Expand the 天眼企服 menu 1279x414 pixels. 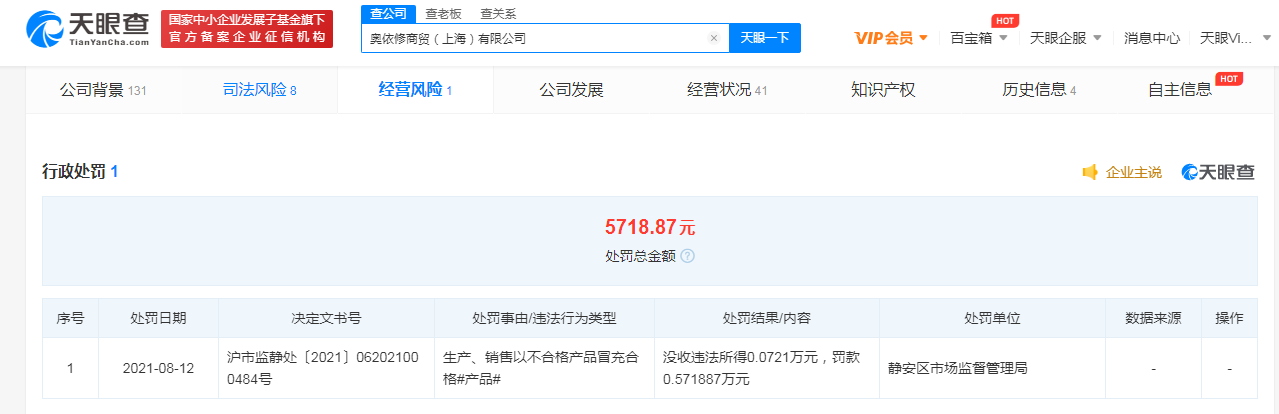click(1066, 38)
